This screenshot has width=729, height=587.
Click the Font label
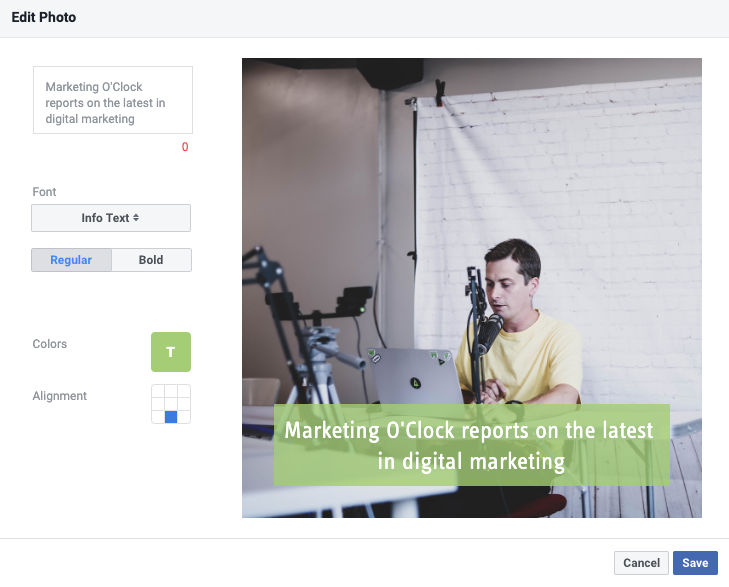(x=44, y=192)
